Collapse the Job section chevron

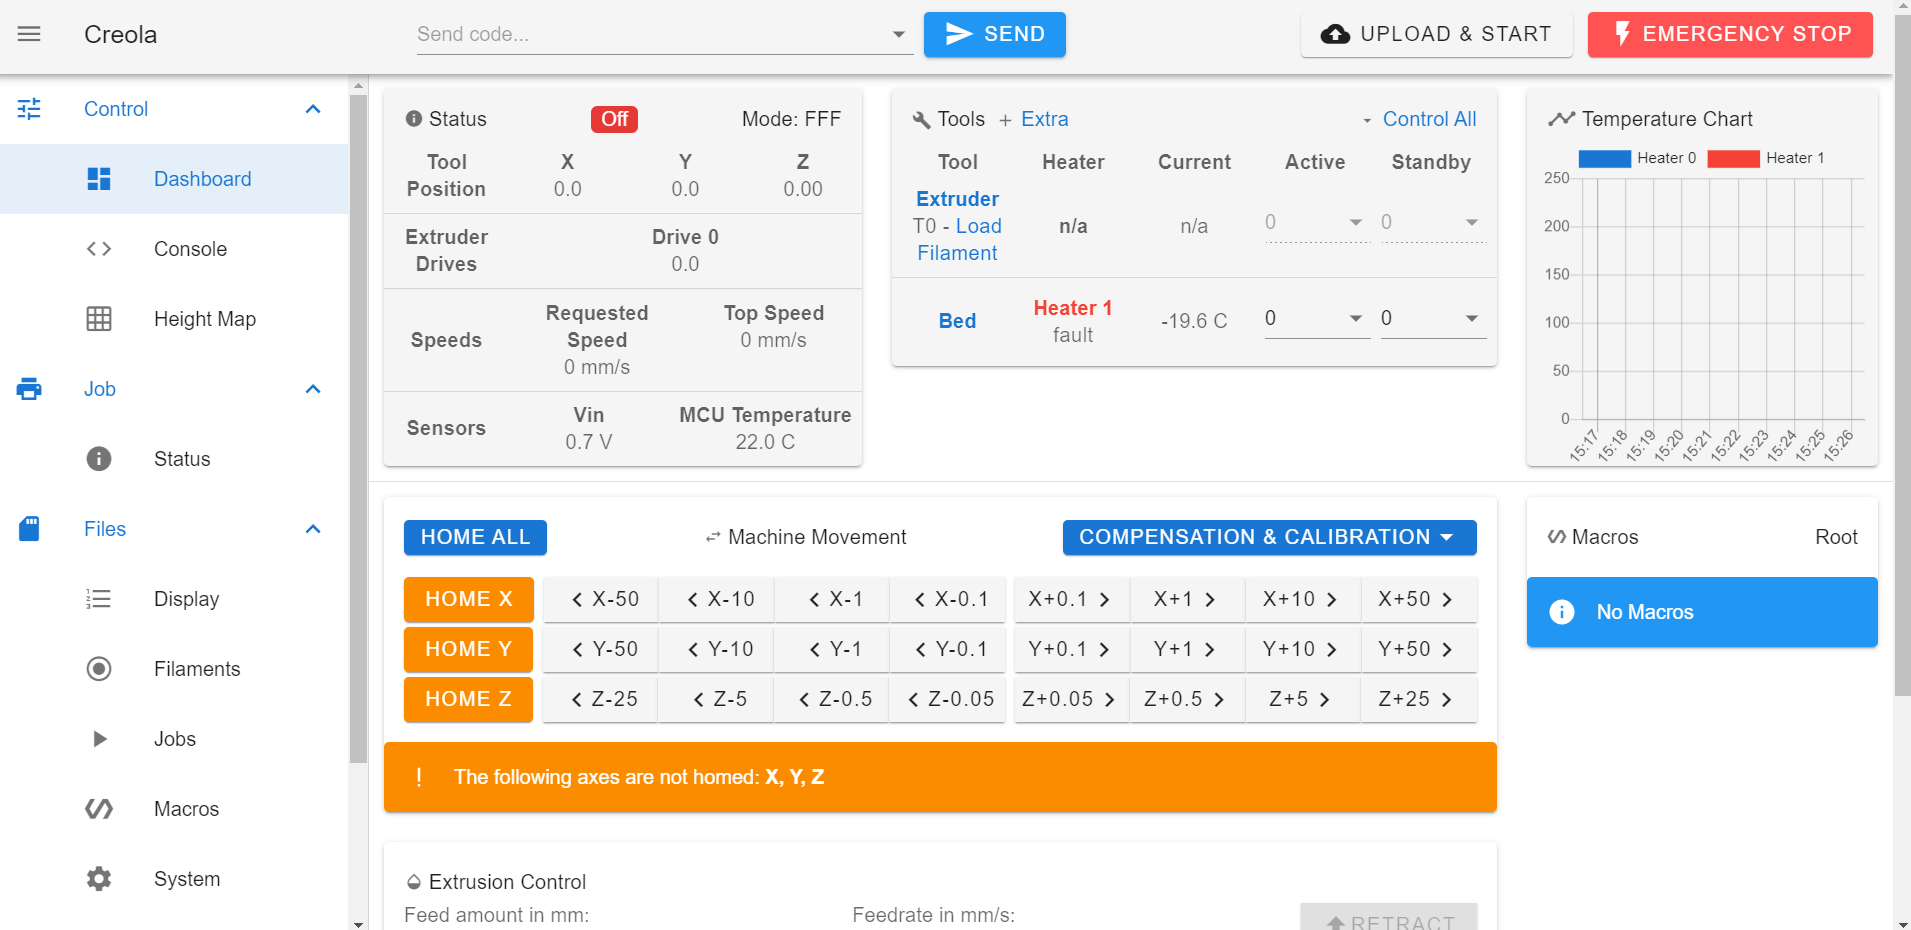coord(313,389)
